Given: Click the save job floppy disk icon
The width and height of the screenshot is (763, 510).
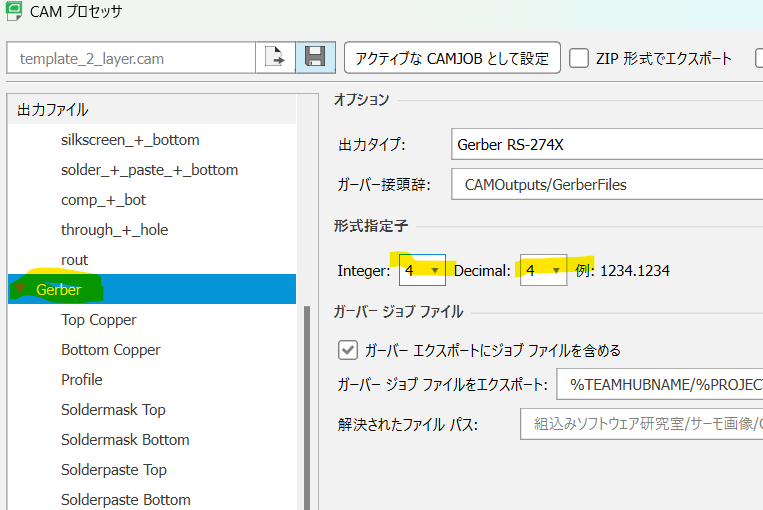Looking at the screenshot, I should (x=314, y=58).
